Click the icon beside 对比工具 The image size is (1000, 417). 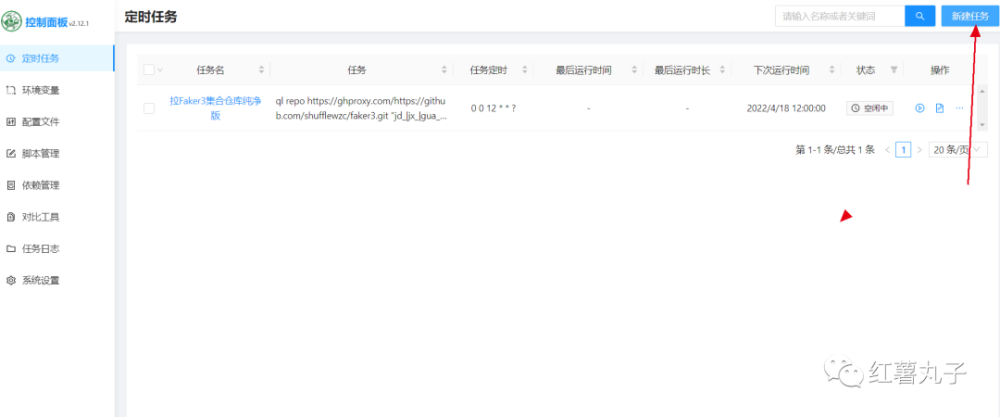[x=10, y=217]
